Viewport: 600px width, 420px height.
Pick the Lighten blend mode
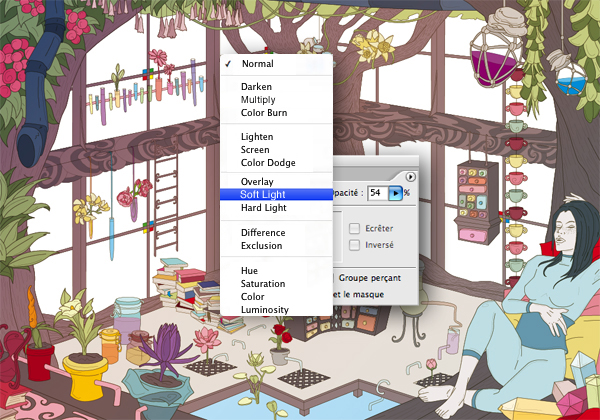tap(276, 137)
